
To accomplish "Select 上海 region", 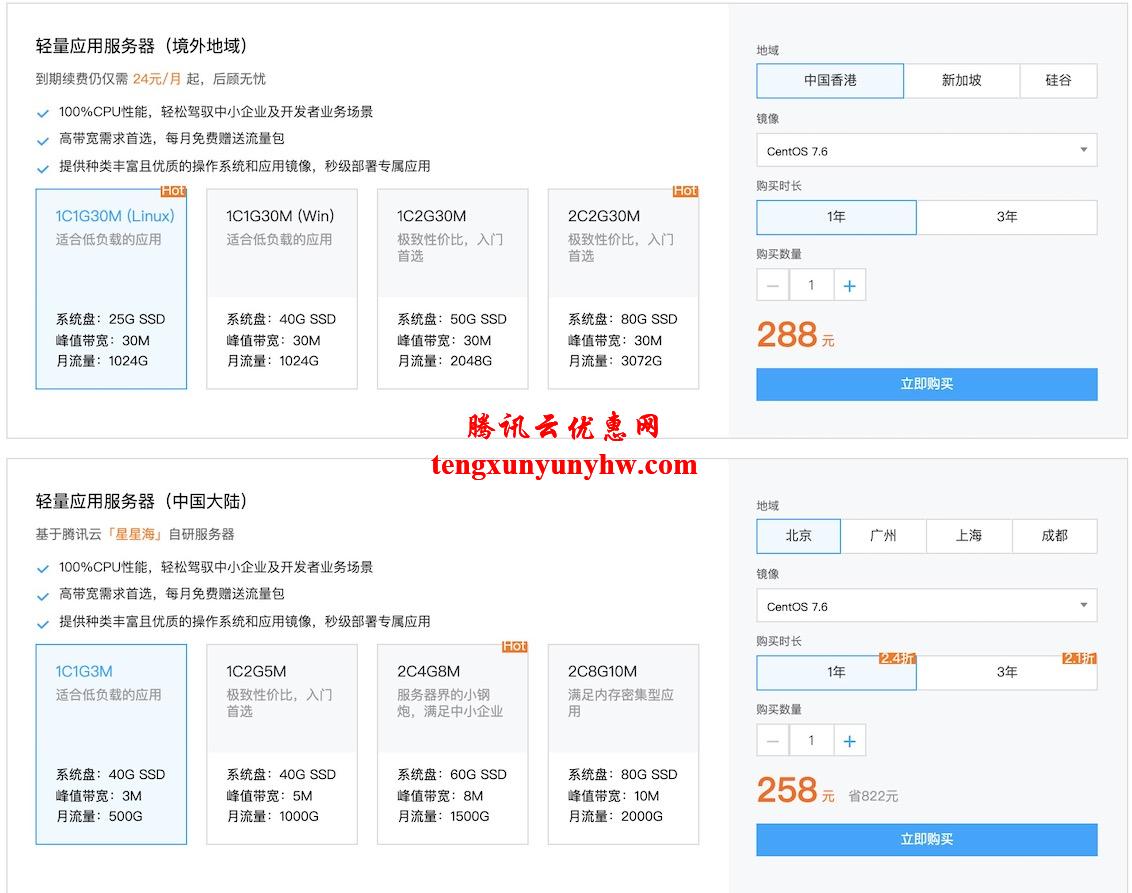I will (x=969, y=536).
